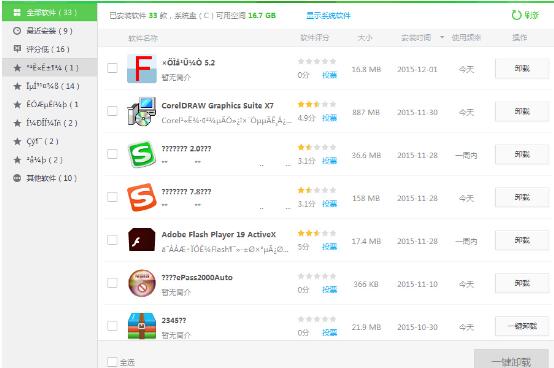Screen dimensions: 554x368
Task: Open the first starred category with (2) items
Action: (x=49, y=123)
